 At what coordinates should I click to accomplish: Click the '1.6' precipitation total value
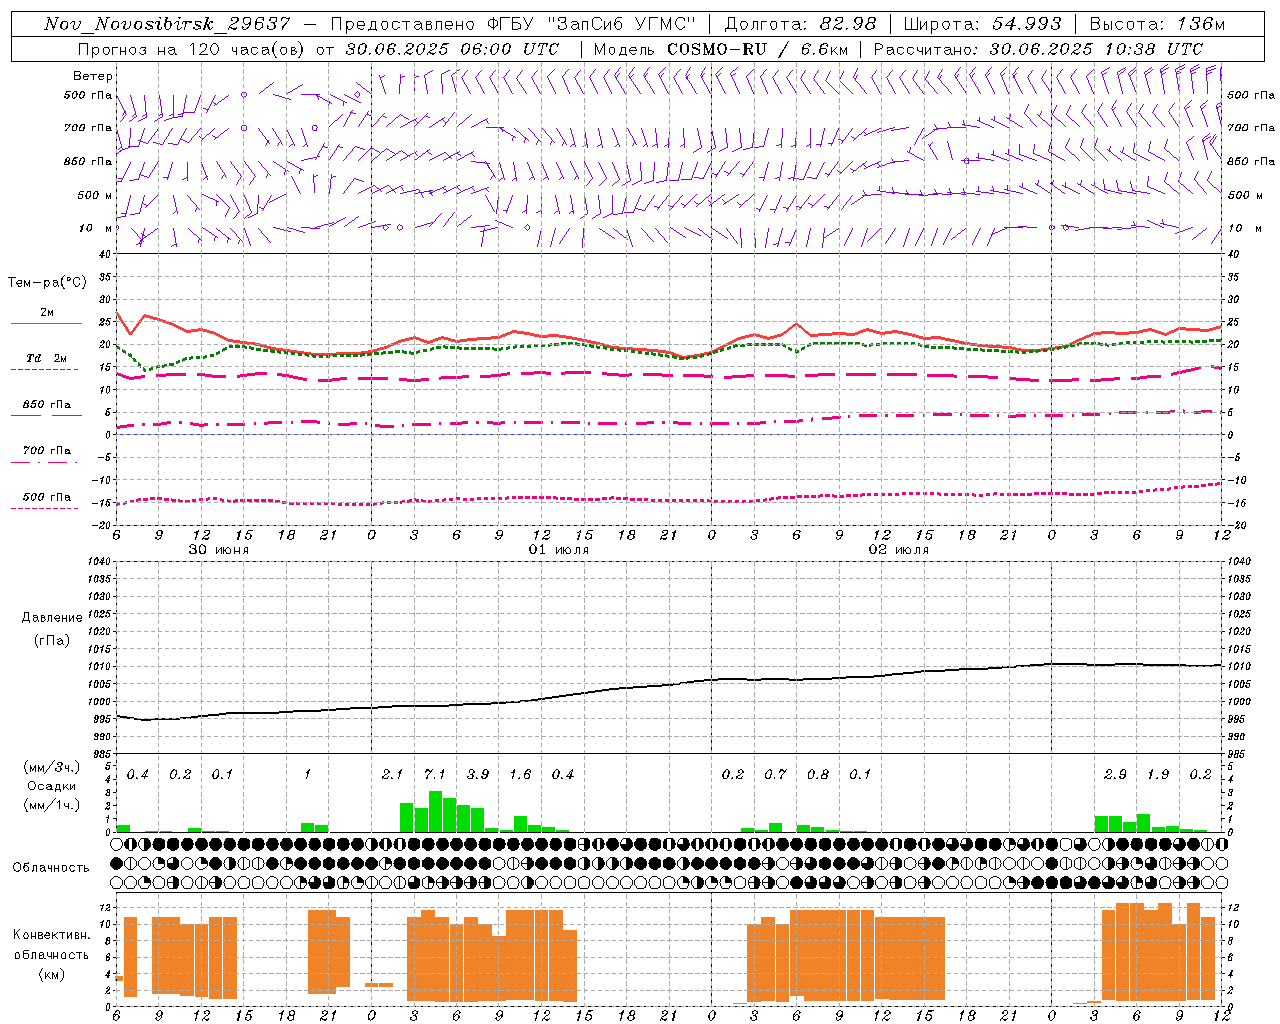pyautogui.click(x=520, y=774)
